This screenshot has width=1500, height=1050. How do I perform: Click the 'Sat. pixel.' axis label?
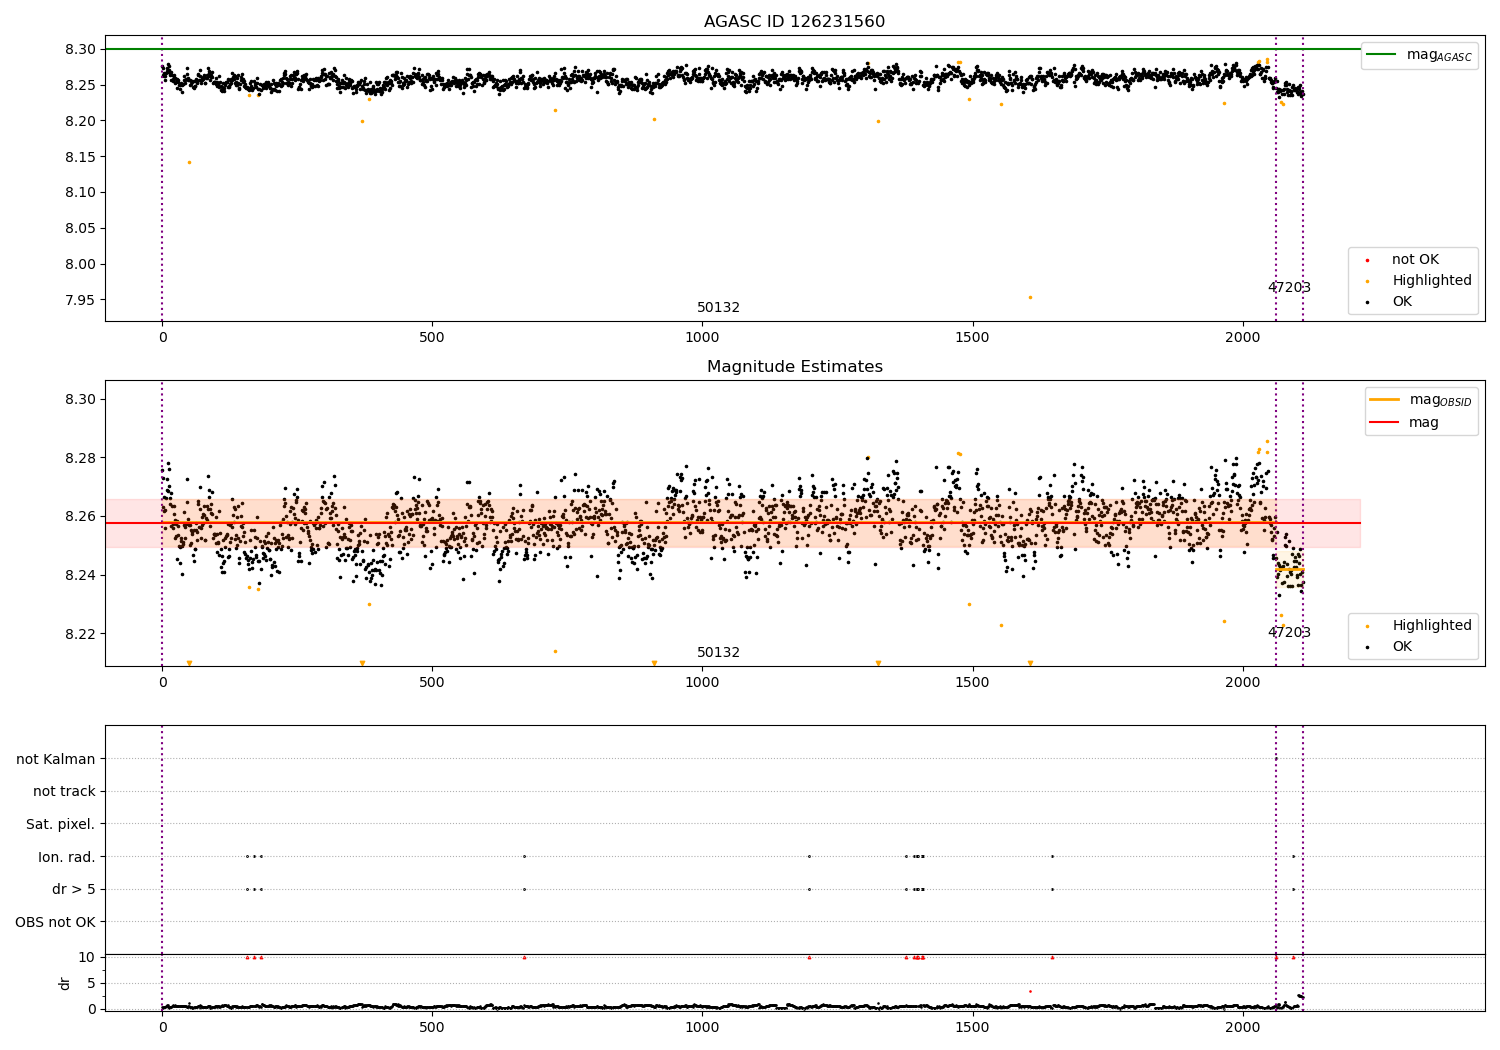[x=61, y=824]
